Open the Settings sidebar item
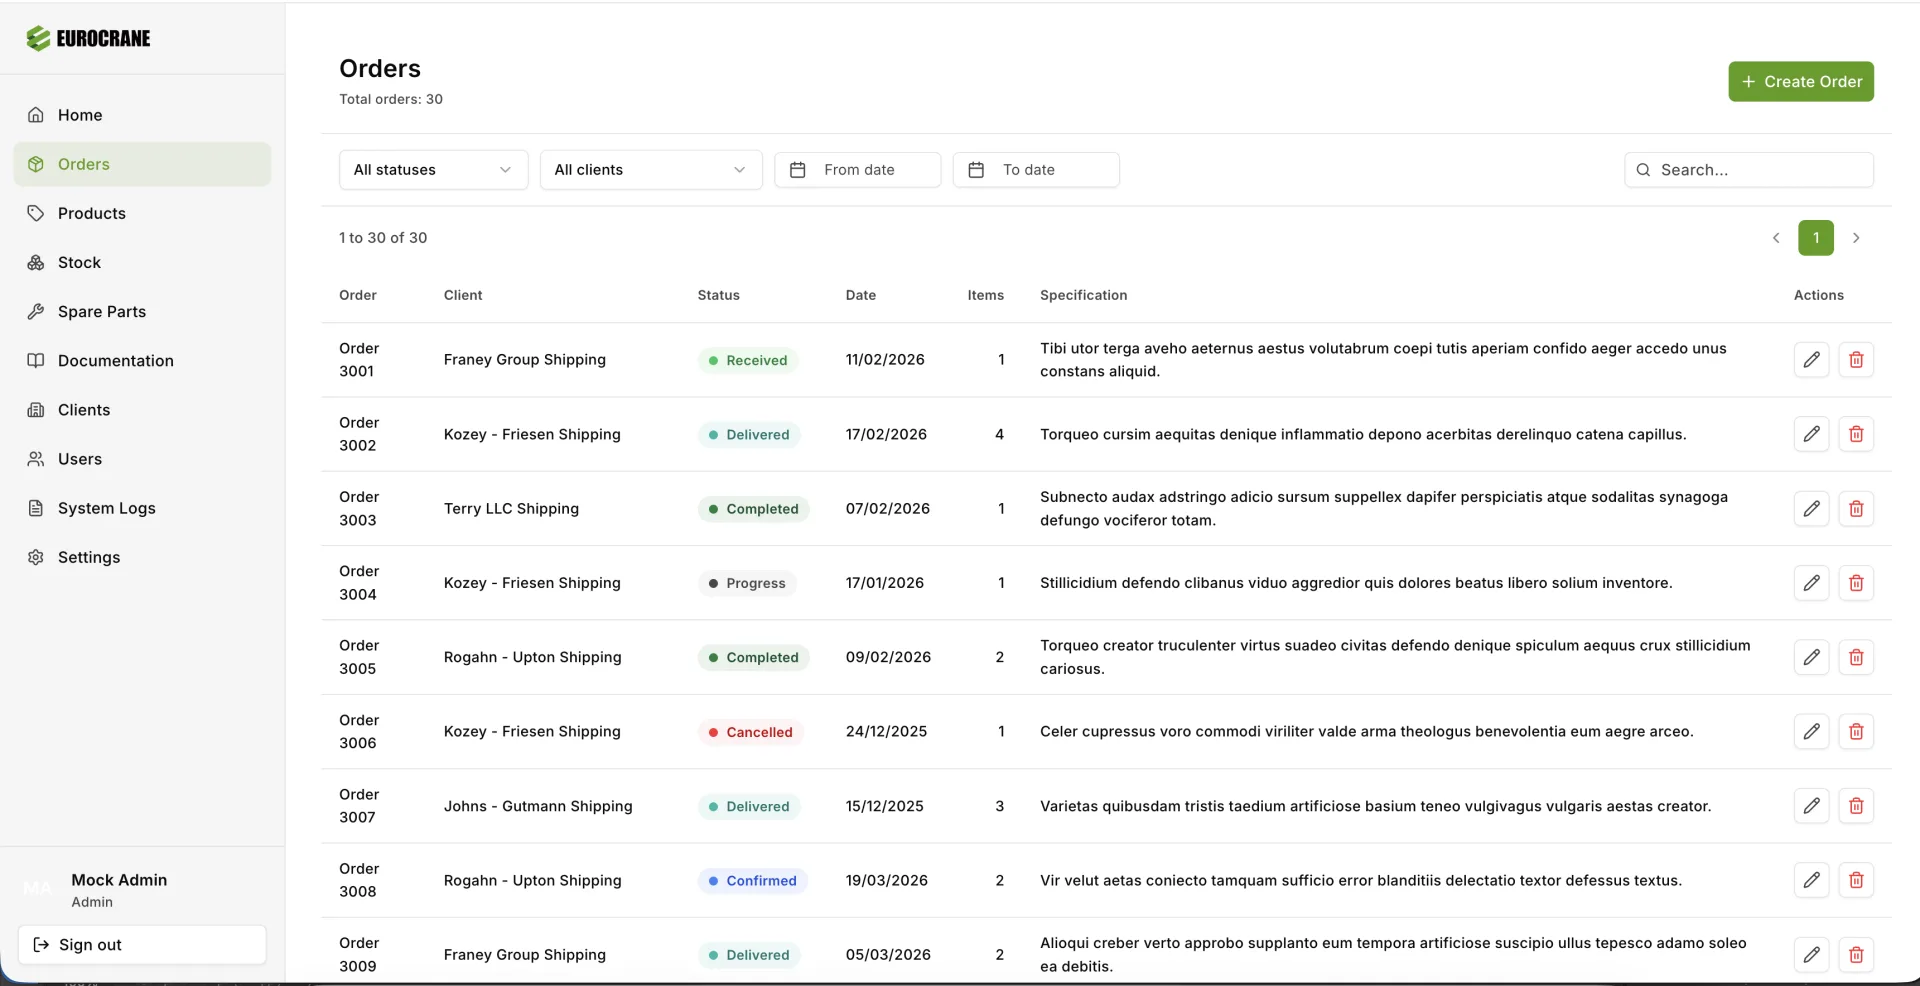Image resolution: width=1920 pixels, height=986 pixels. tap(89, 557)
